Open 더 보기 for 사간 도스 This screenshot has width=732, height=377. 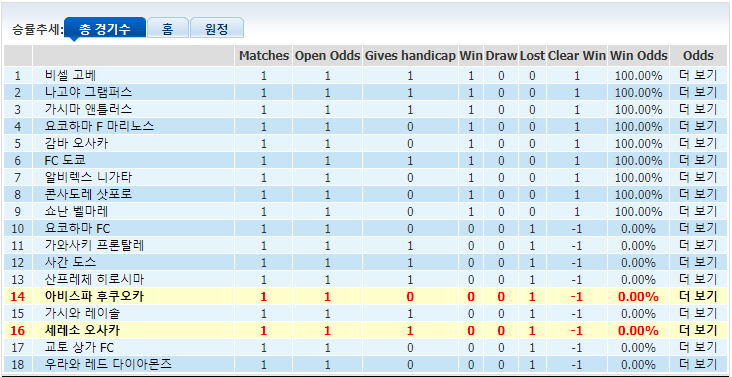click(698, 263)
